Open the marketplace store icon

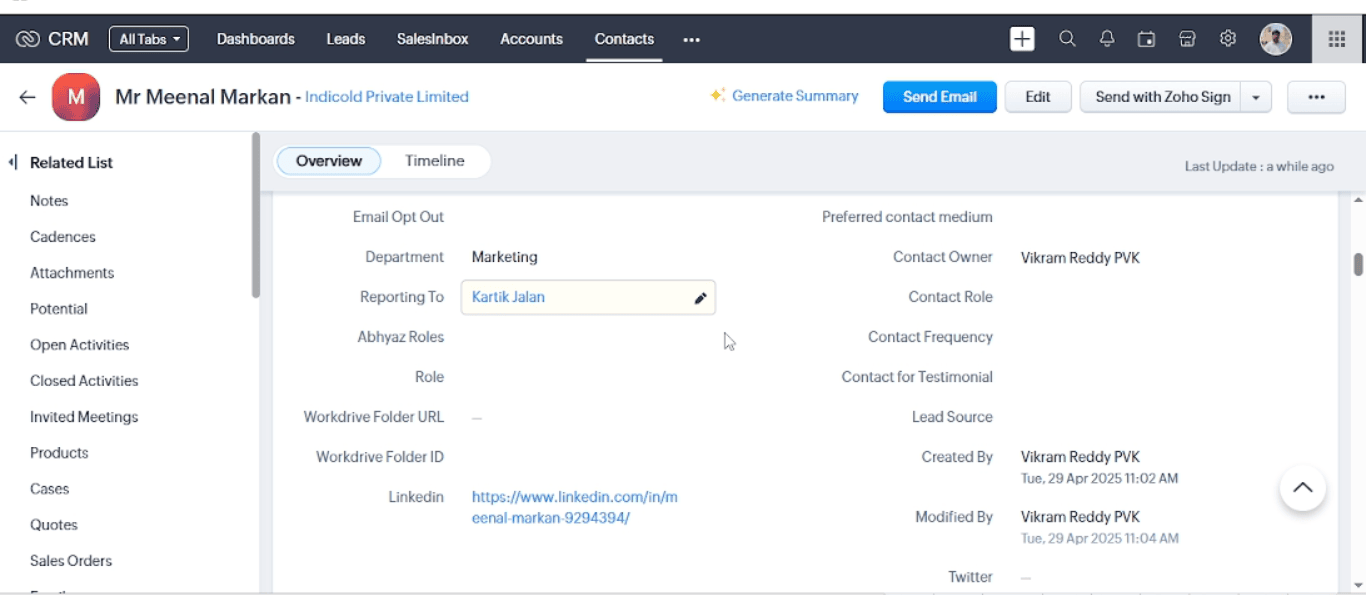coord(1187,39)
